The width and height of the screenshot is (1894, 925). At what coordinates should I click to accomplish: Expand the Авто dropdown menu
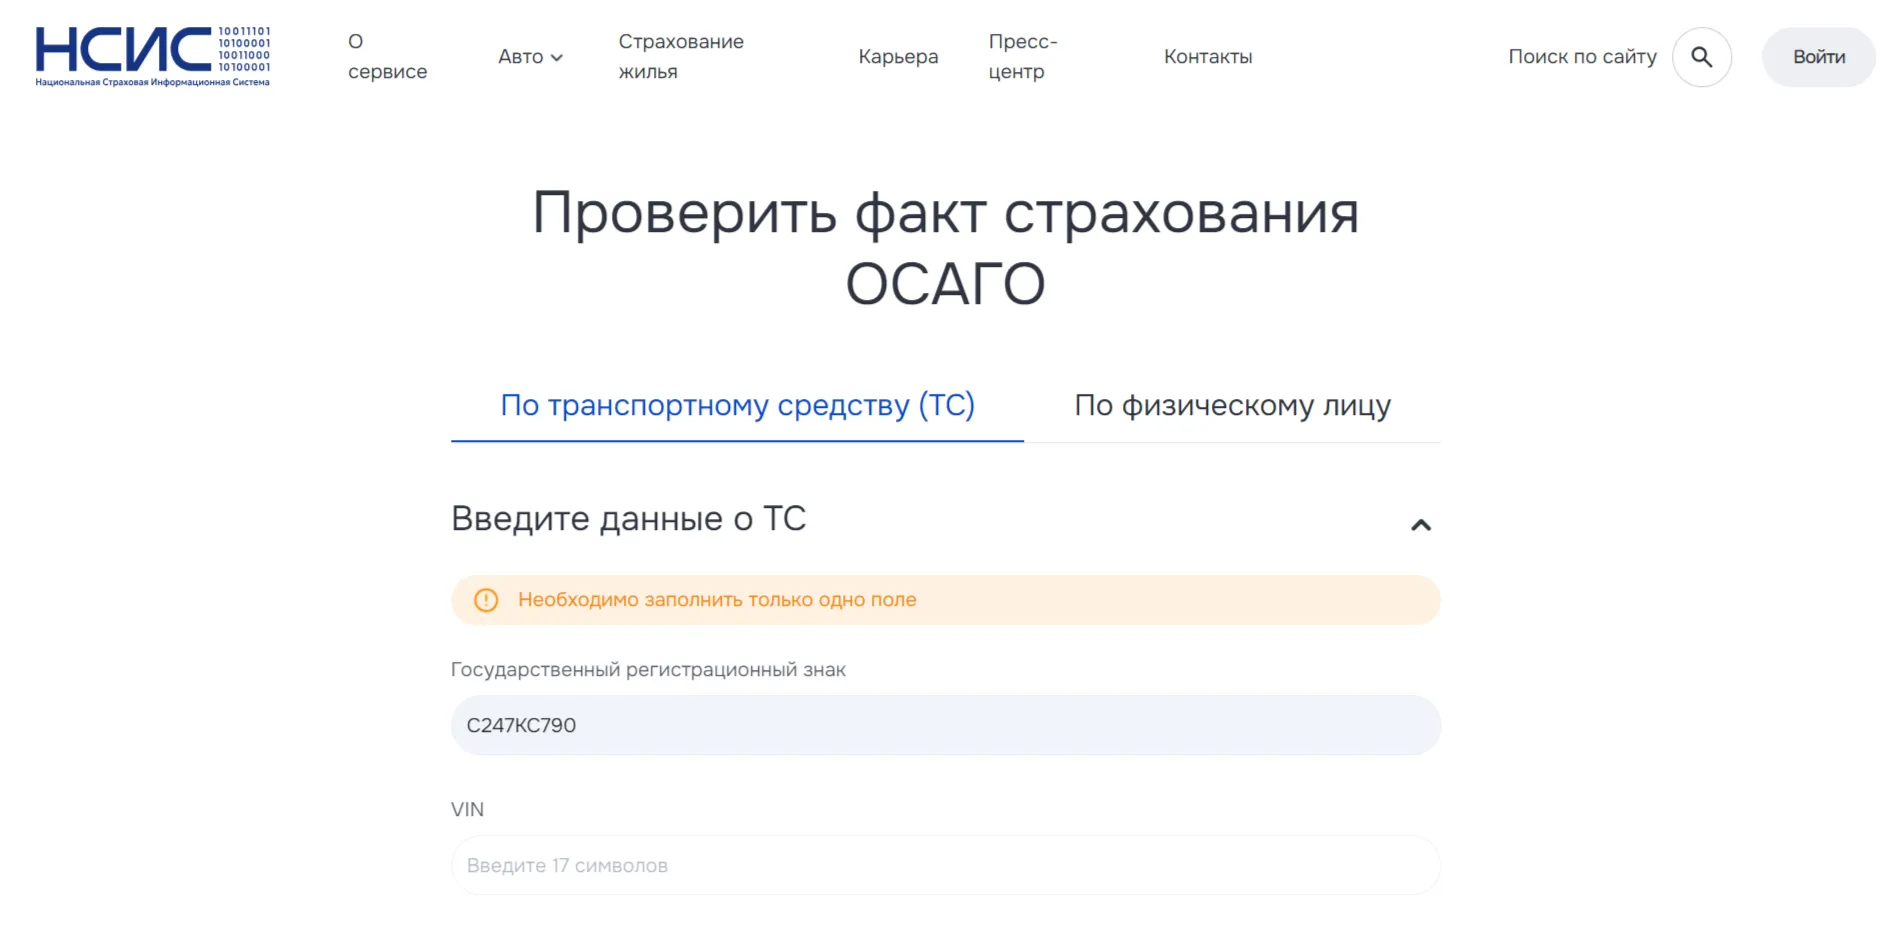[x=529, y=57]
